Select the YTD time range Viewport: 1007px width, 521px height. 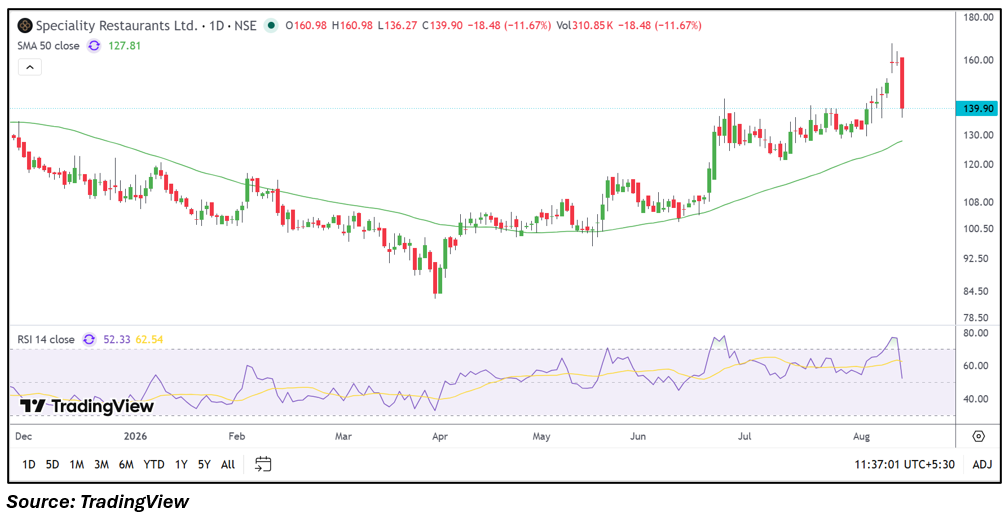tap(153, 464)
